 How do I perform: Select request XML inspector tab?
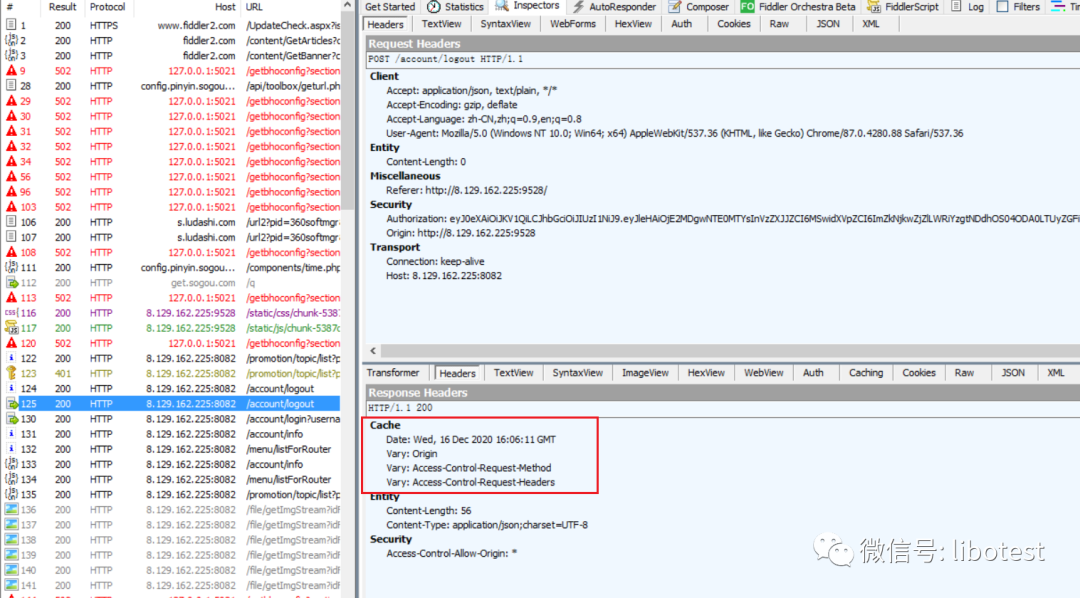(x=871, y=24)
